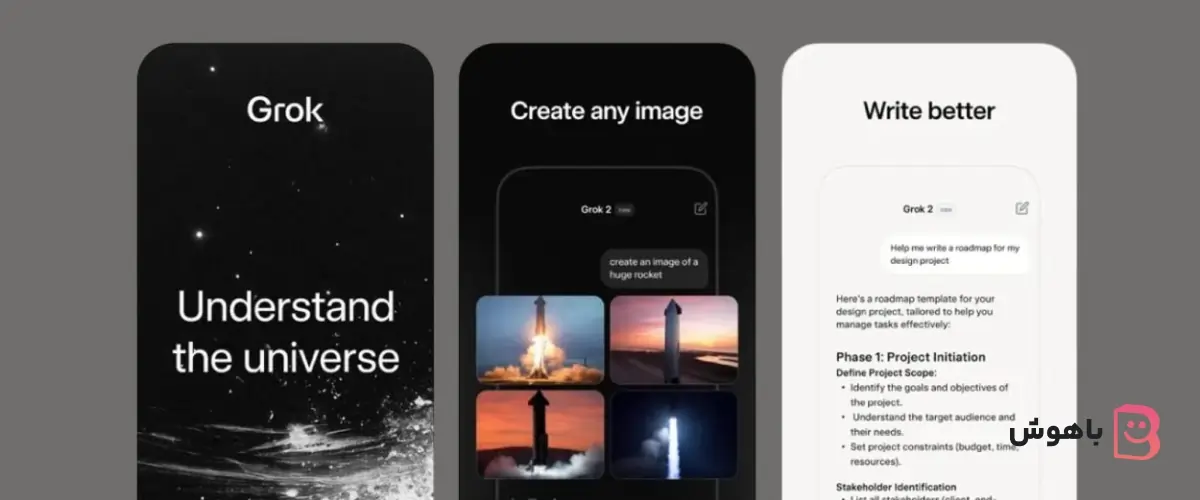Screen dimensions: 1200x500
Task: Click the 'Define Project Scope' subheading
Action: tap(886, 373)
